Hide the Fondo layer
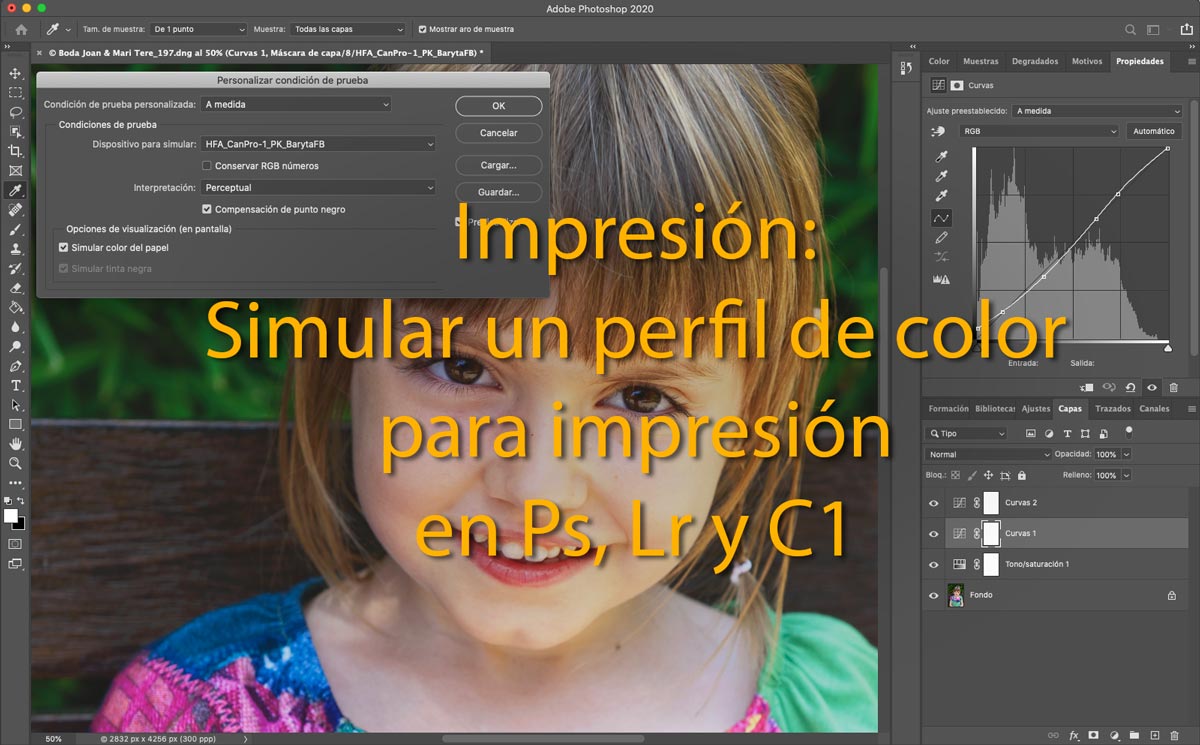Viewport: 1200px width, 745px height. (933, 595)
